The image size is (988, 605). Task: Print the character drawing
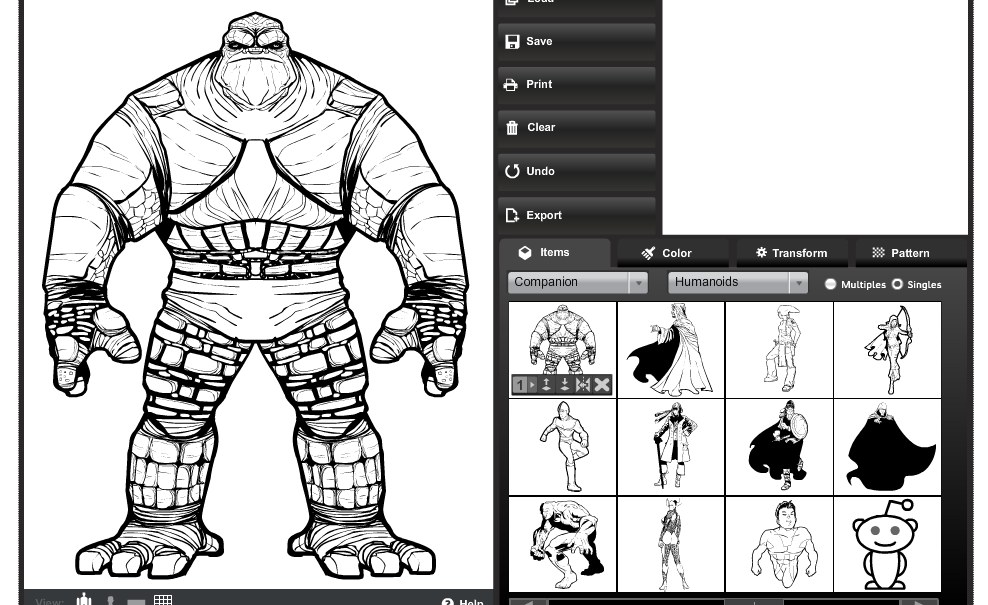577,85
